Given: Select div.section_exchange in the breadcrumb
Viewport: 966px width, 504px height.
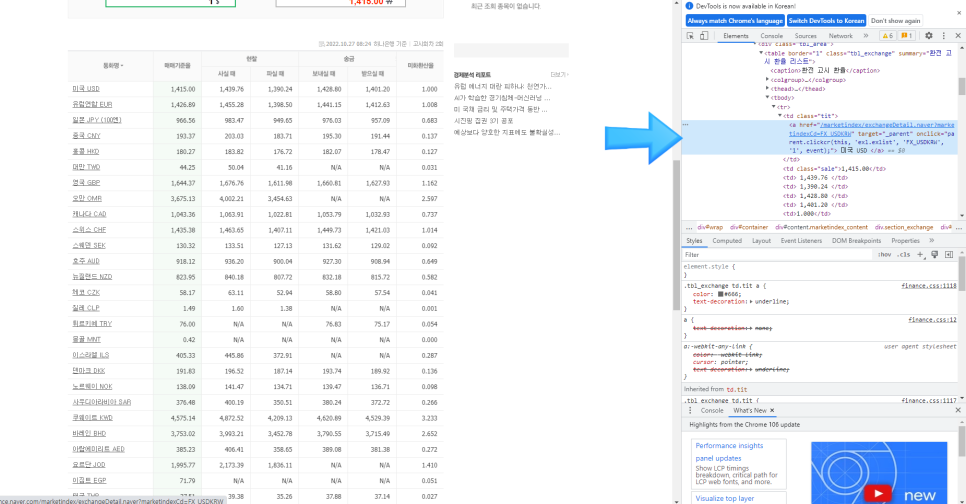Looking at the screenshot, I should point(904,227).
